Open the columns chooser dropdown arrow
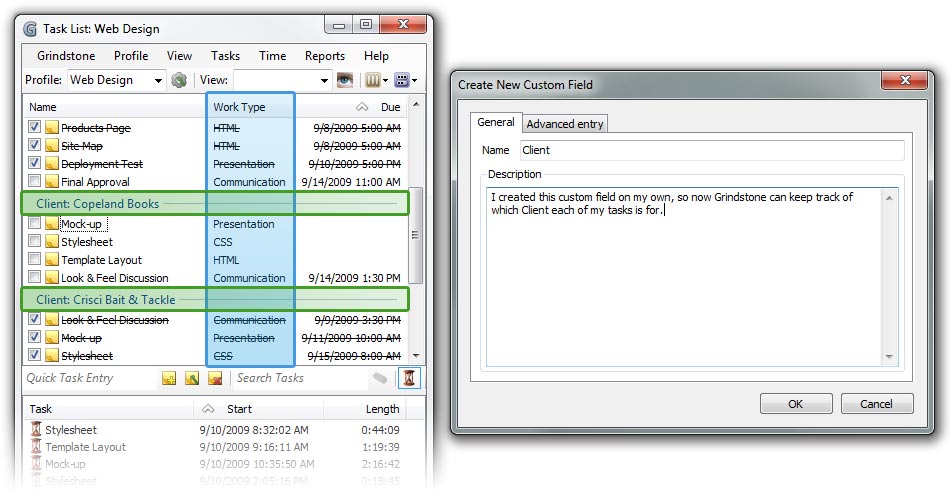This screenshot has height=498, width=950. pyautogui.click(x=384, y=80)
